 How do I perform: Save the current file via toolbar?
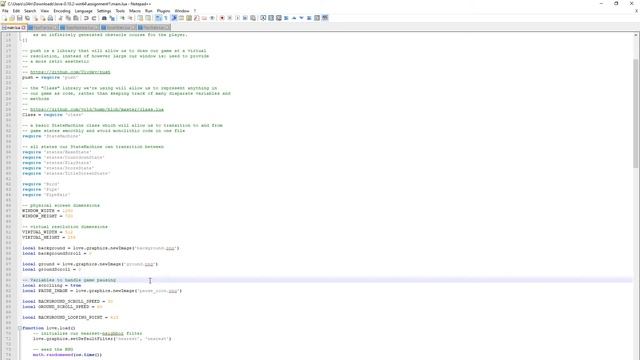(20, 18)
